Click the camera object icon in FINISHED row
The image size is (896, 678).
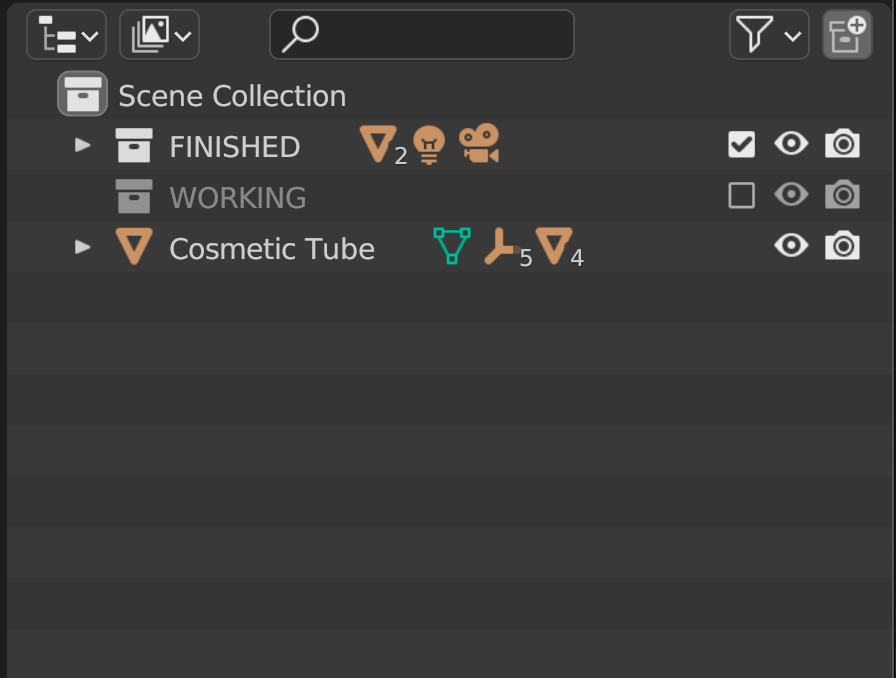point(479,143)
